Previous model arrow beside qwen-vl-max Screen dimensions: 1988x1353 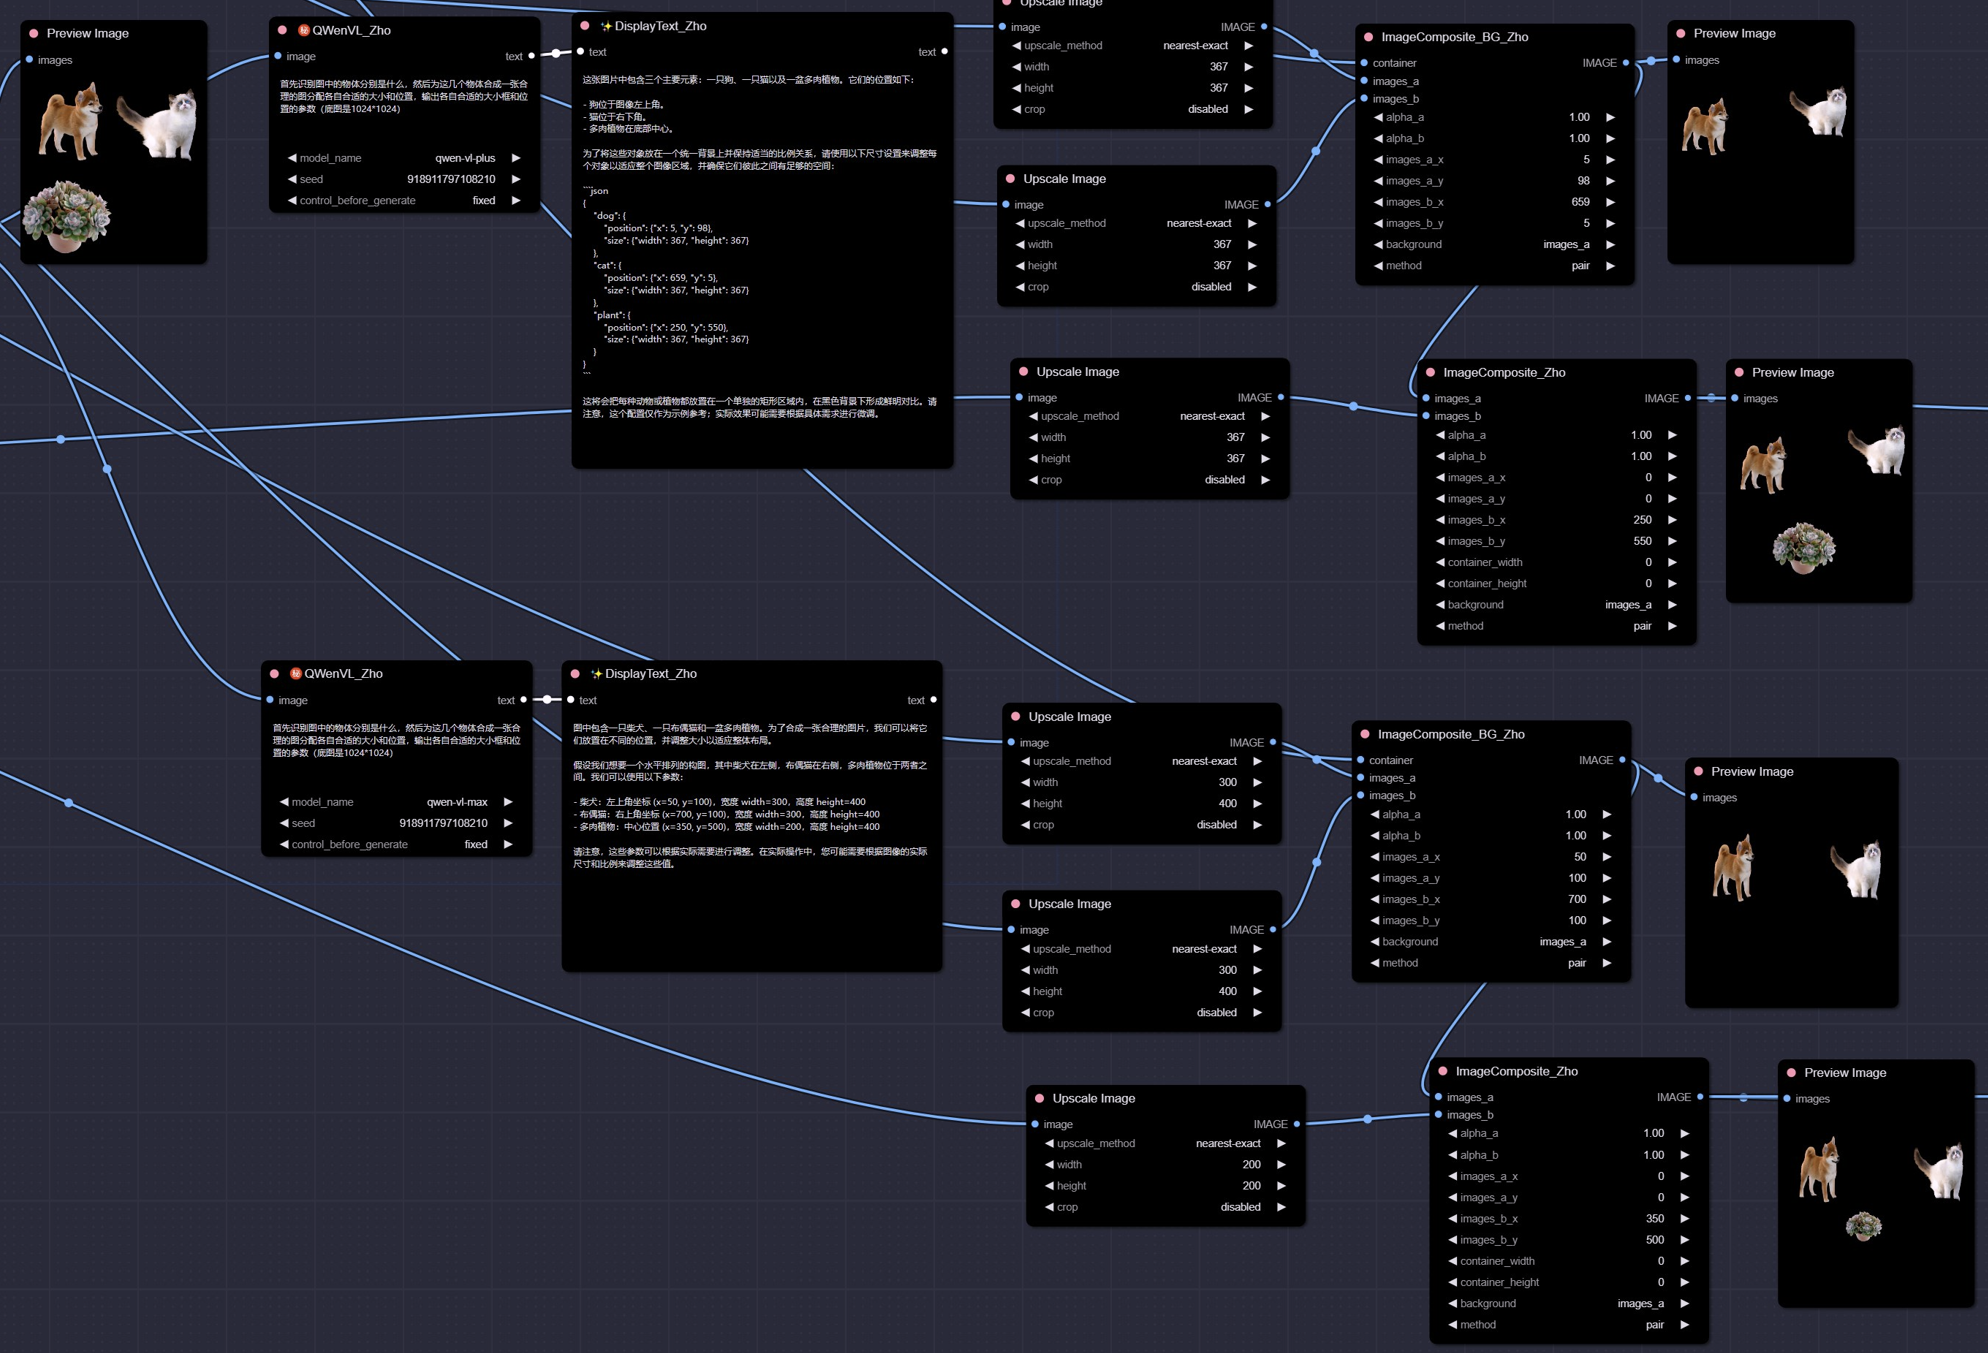point(284,802)
